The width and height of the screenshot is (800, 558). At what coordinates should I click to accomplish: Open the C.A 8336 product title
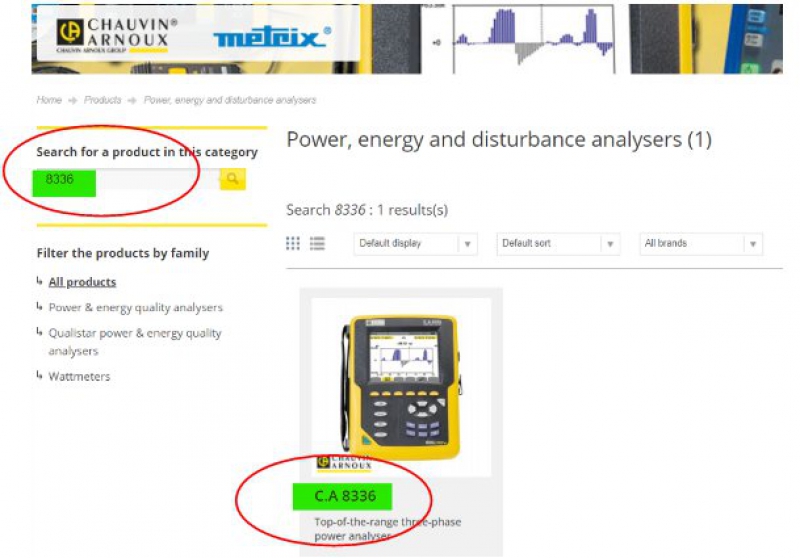pos(345,496)
